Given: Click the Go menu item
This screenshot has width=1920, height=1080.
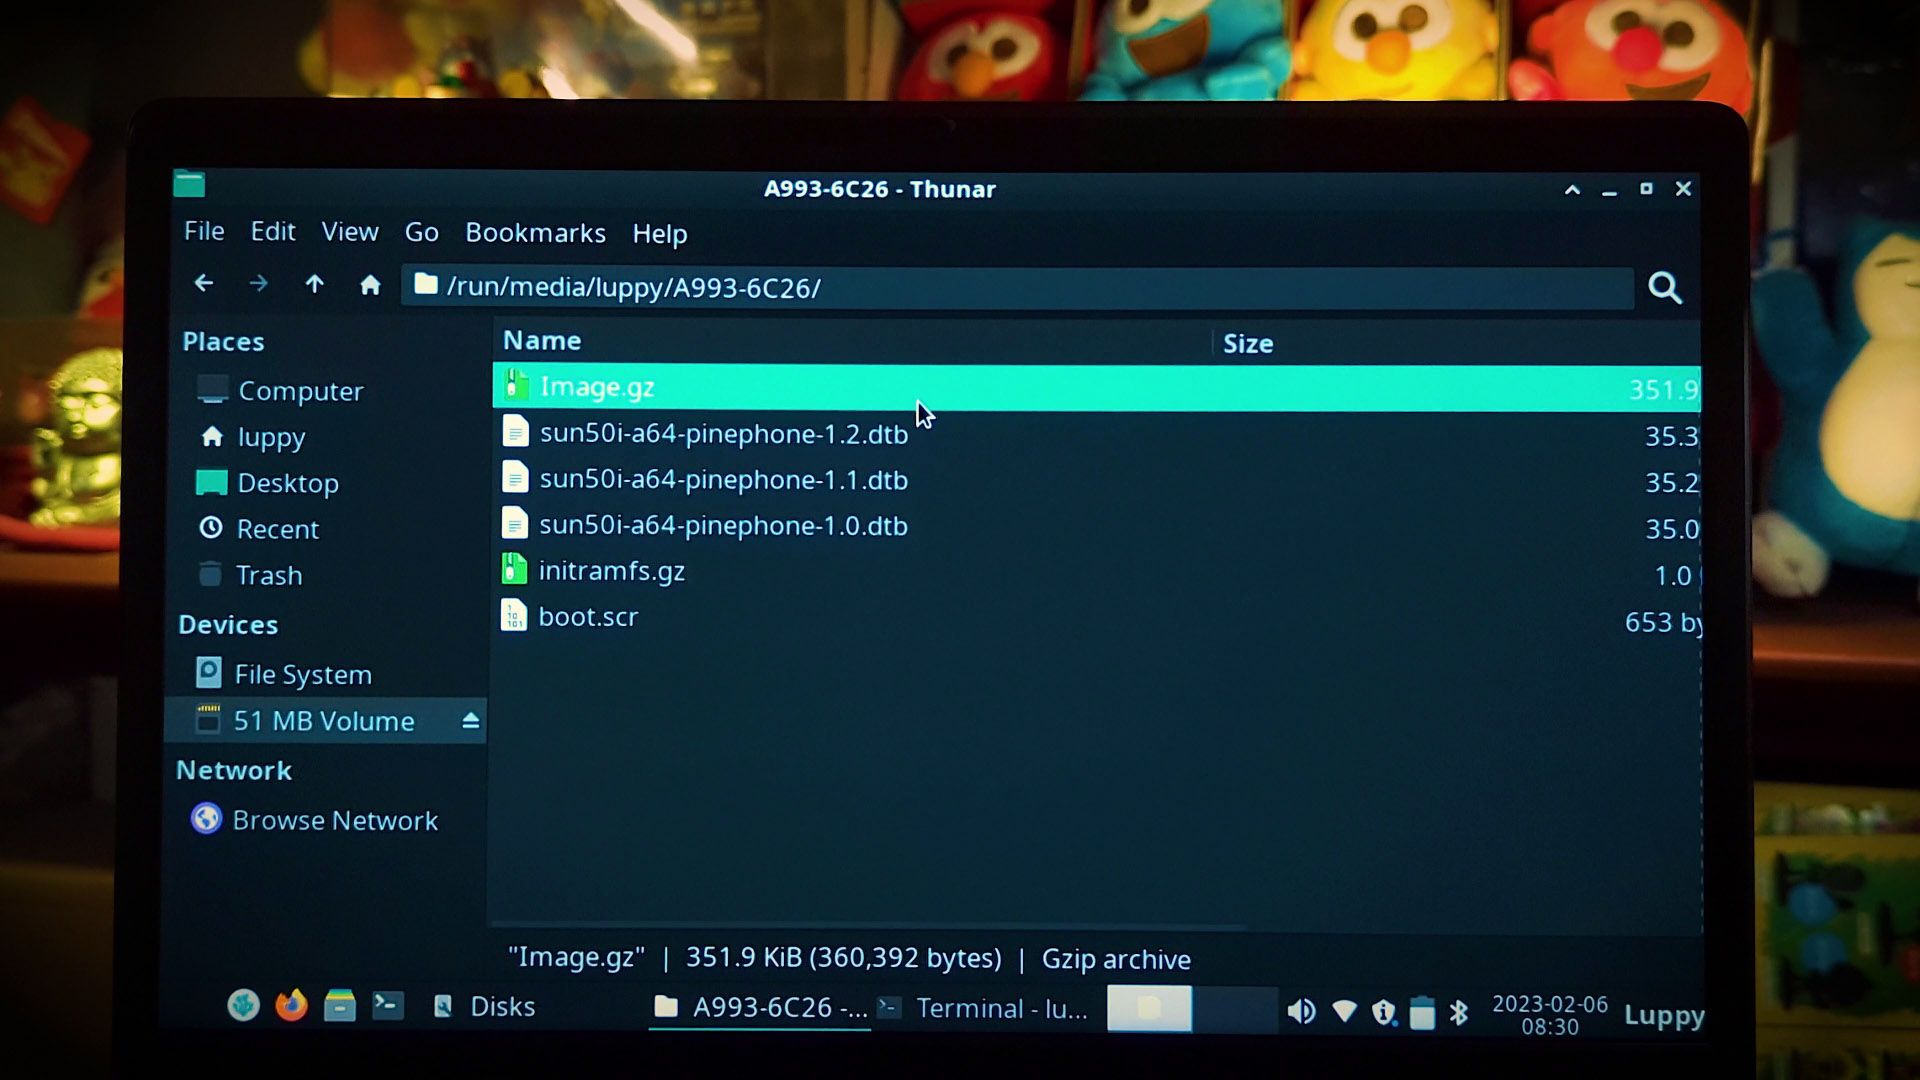Looking at the screenshot, I should coord(422,232).
